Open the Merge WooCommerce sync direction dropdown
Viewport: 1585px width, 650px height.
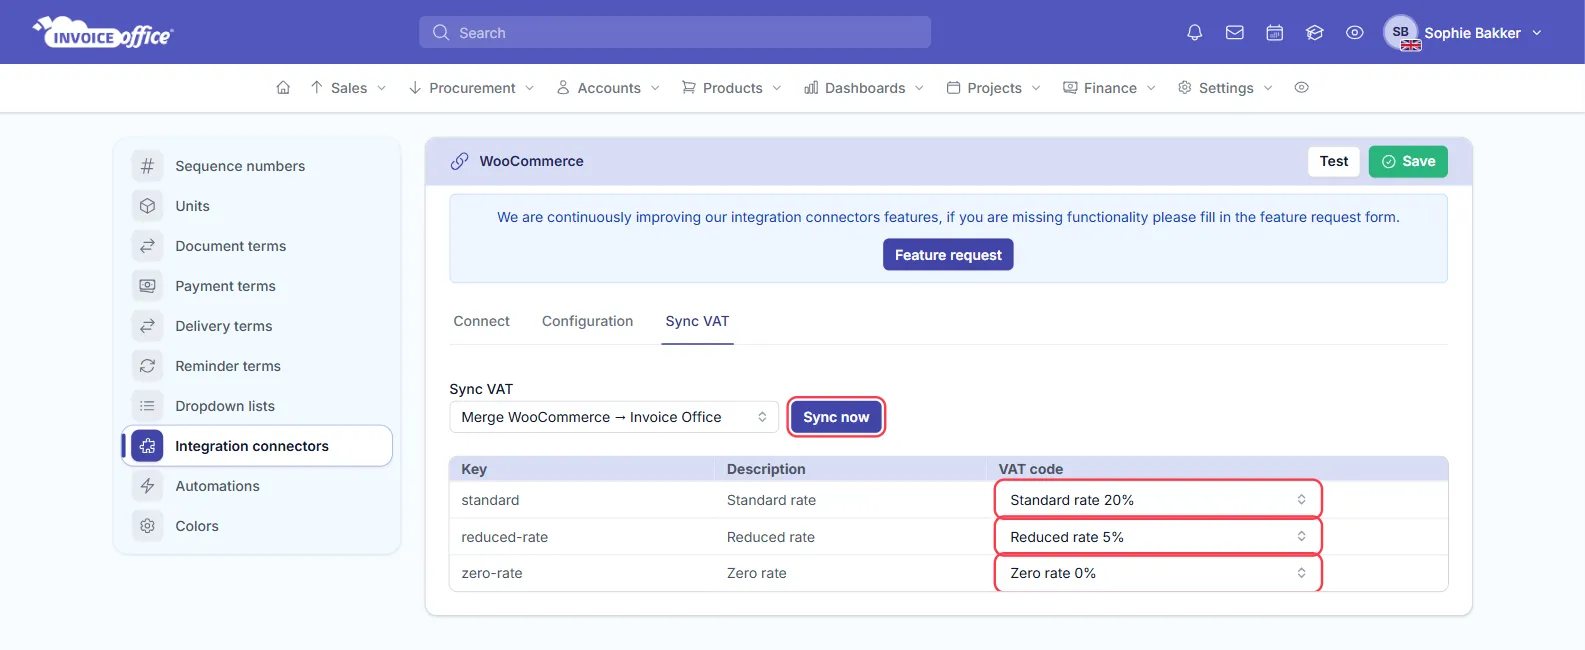click(x=614, y=417)
